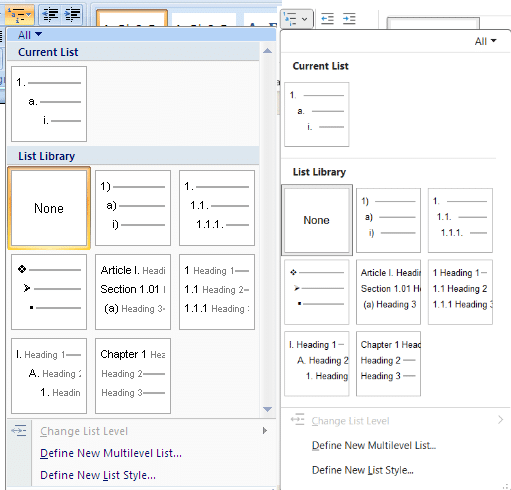The image size is (511, 490).
Task: Choose Chapter 1 heading list in left panel
Action: [x=133, y=376]
